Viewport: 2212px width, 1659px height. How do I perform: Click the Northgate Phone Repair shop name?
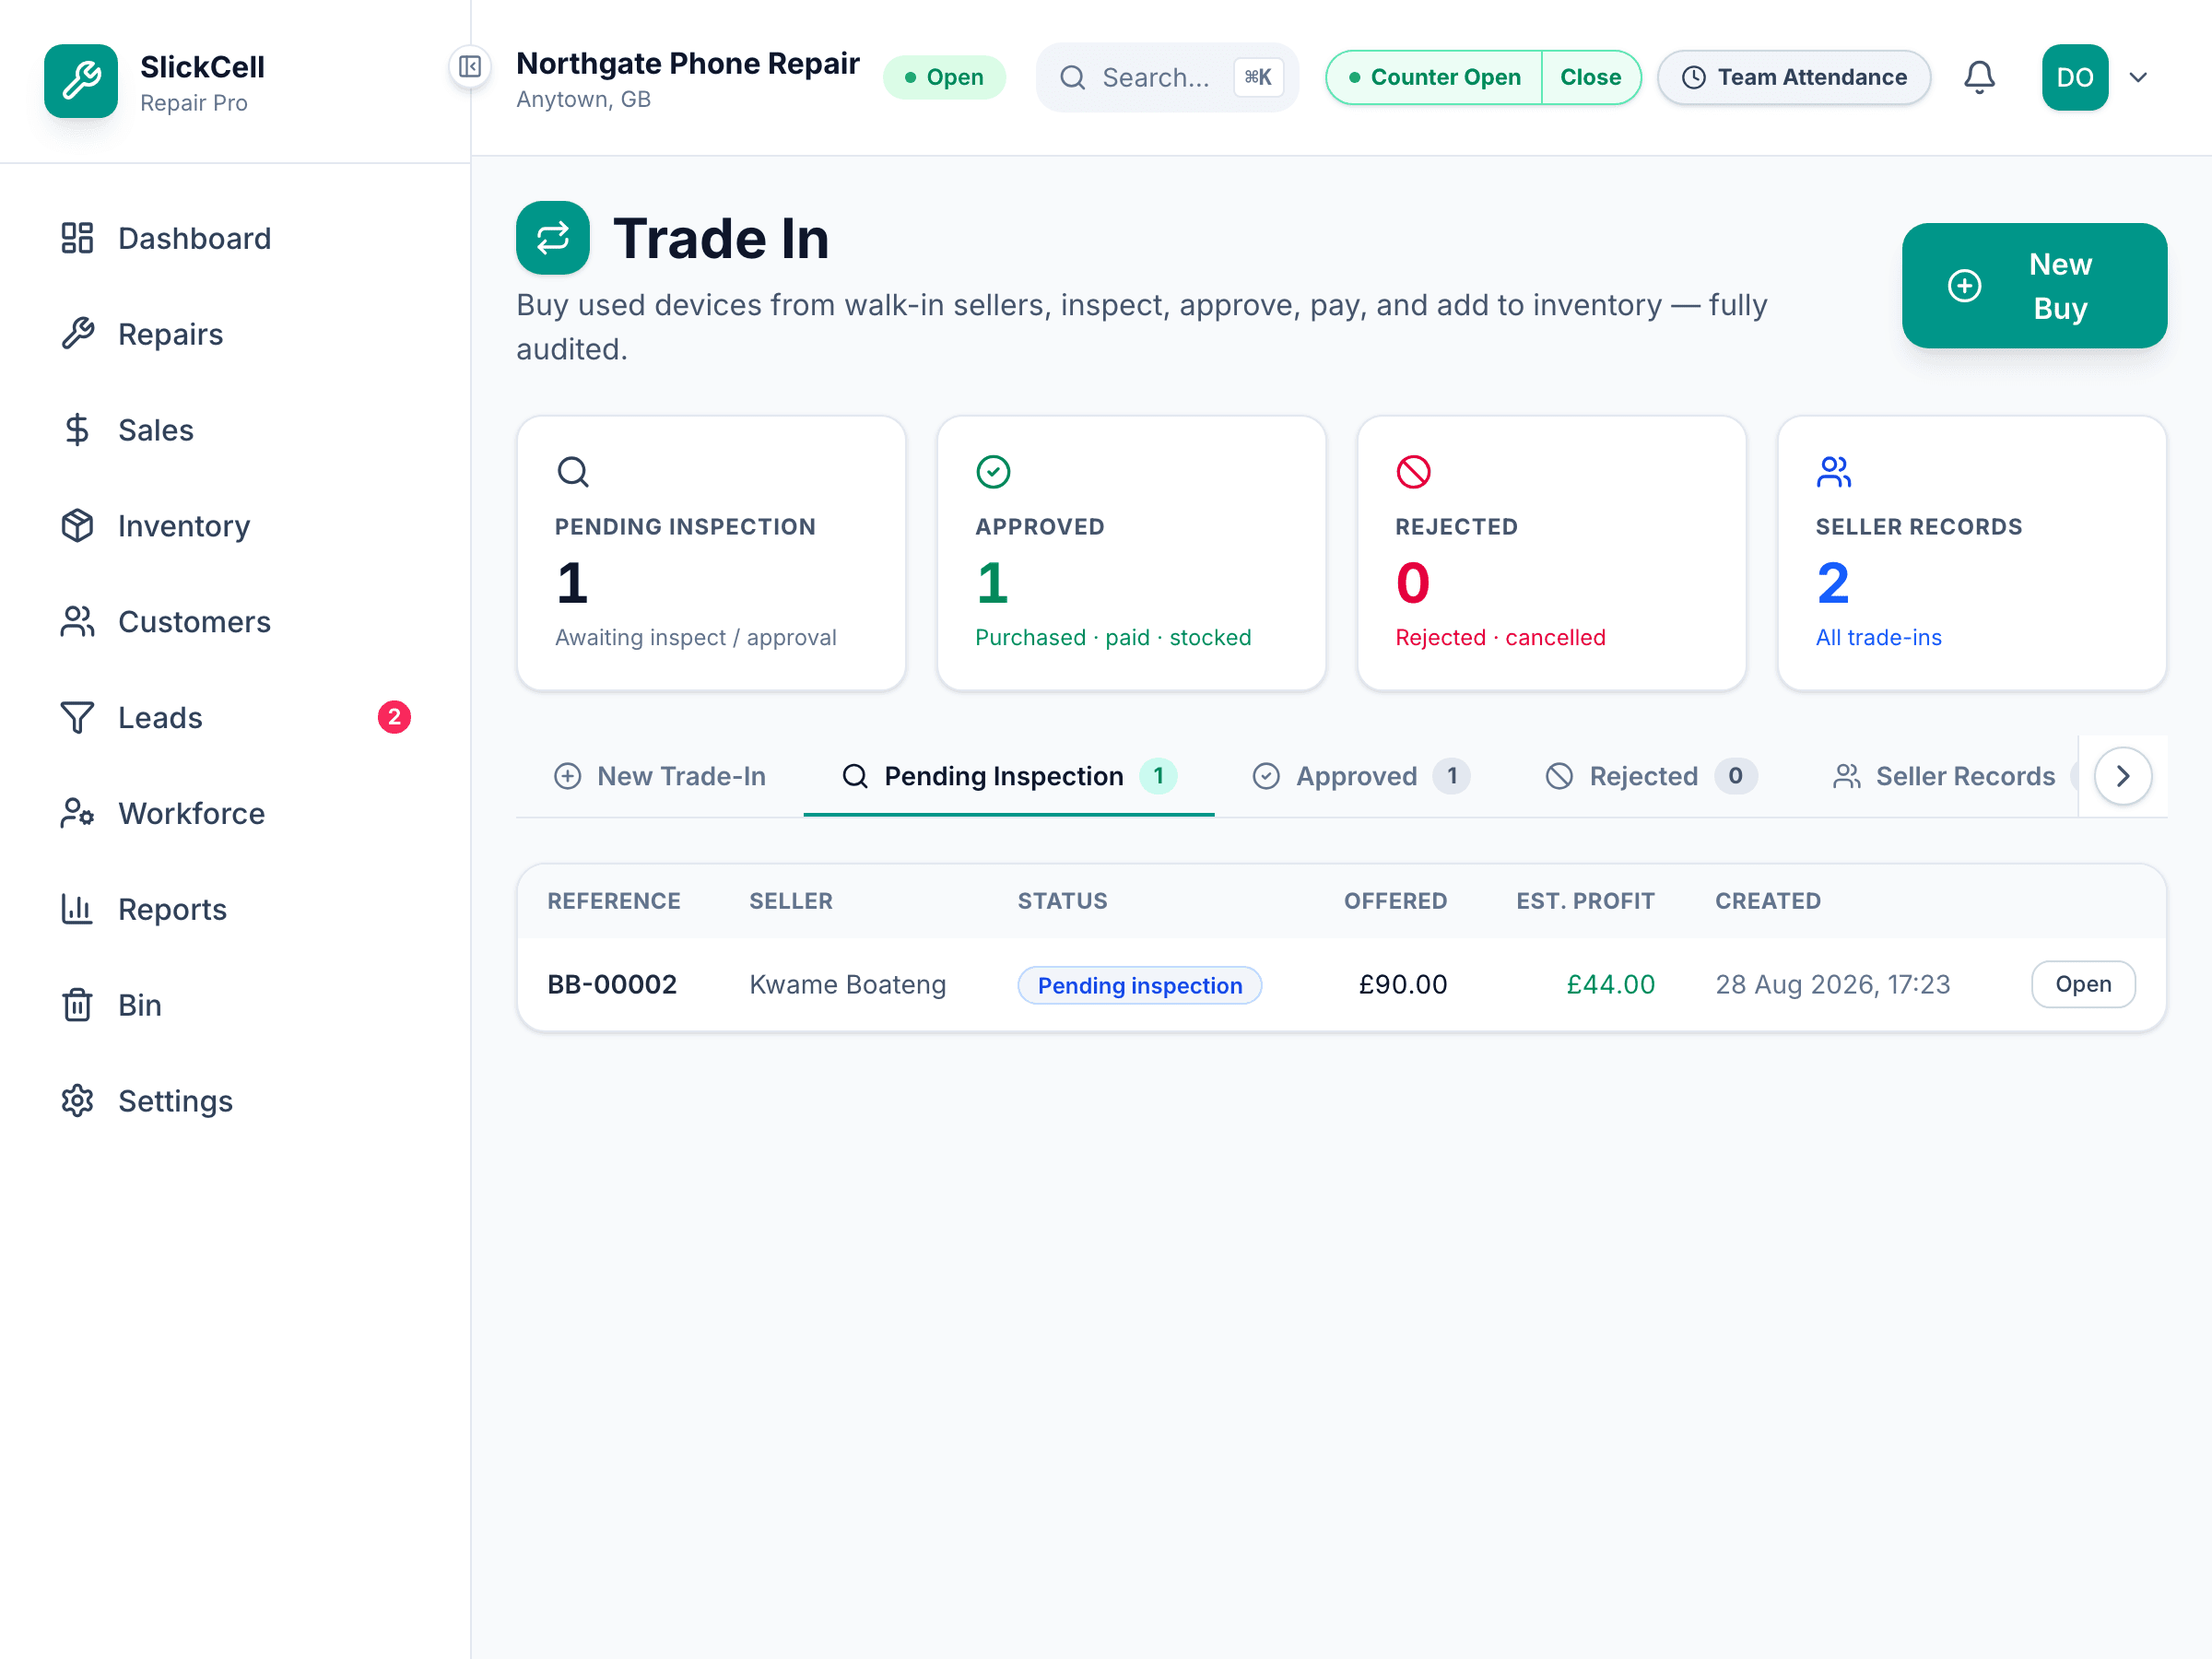tap(688, 63)
